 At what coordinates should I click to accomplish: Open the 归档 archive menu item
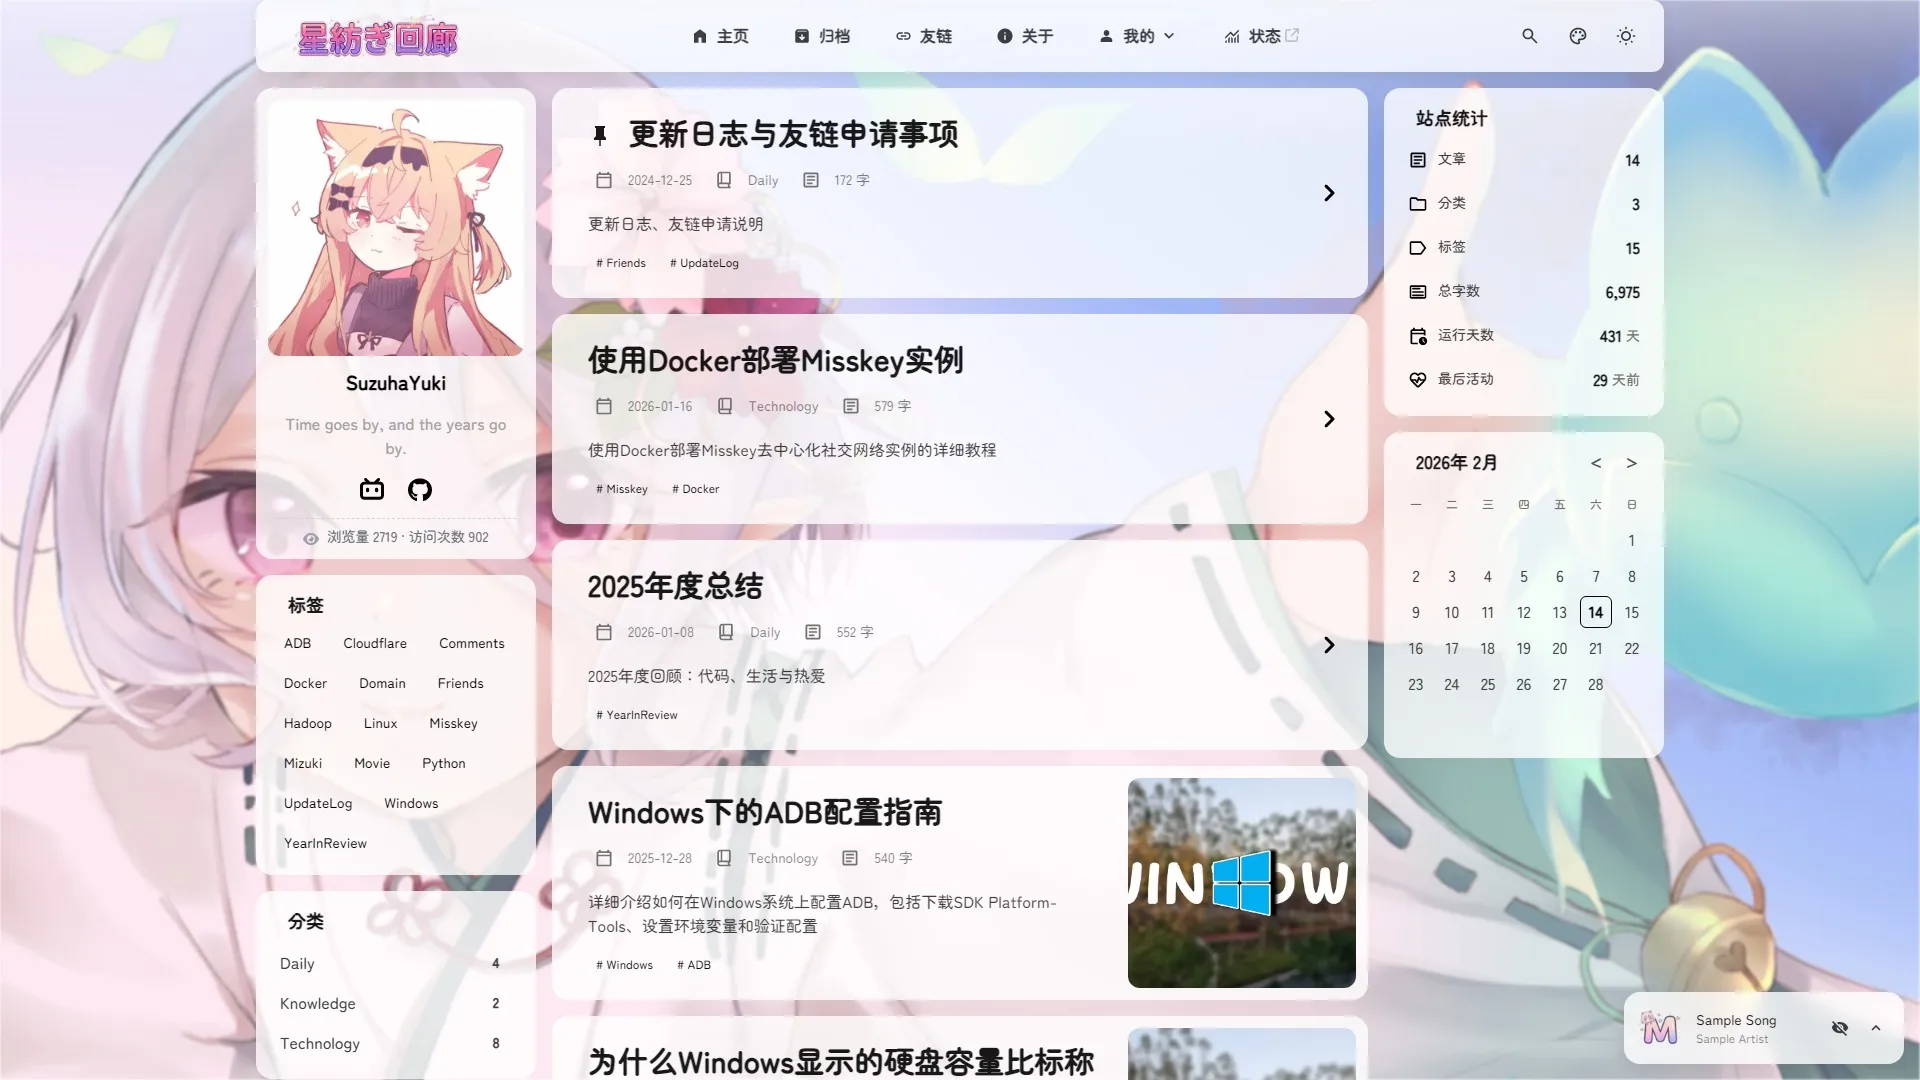click(822, 36)
